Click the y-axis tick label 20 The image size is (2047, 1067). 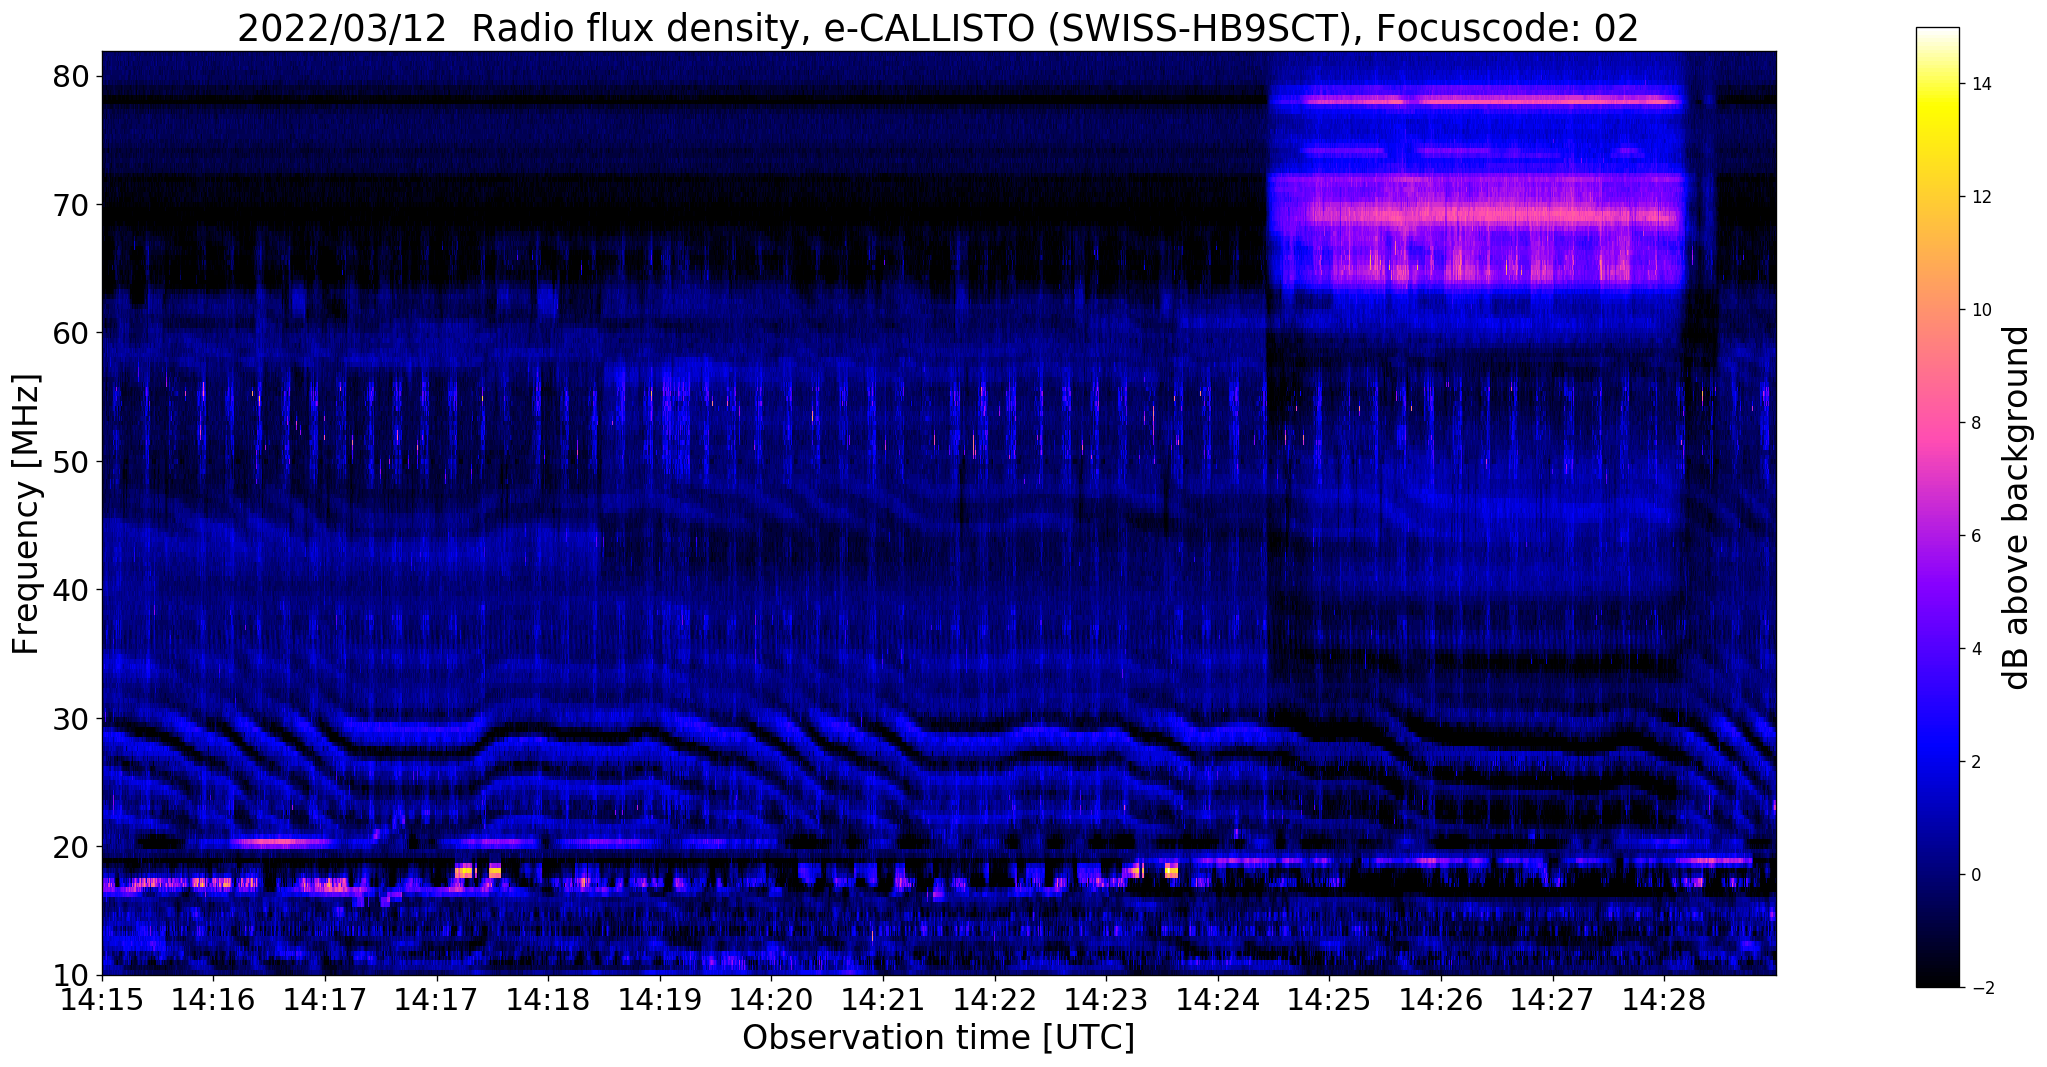point(73,847)
